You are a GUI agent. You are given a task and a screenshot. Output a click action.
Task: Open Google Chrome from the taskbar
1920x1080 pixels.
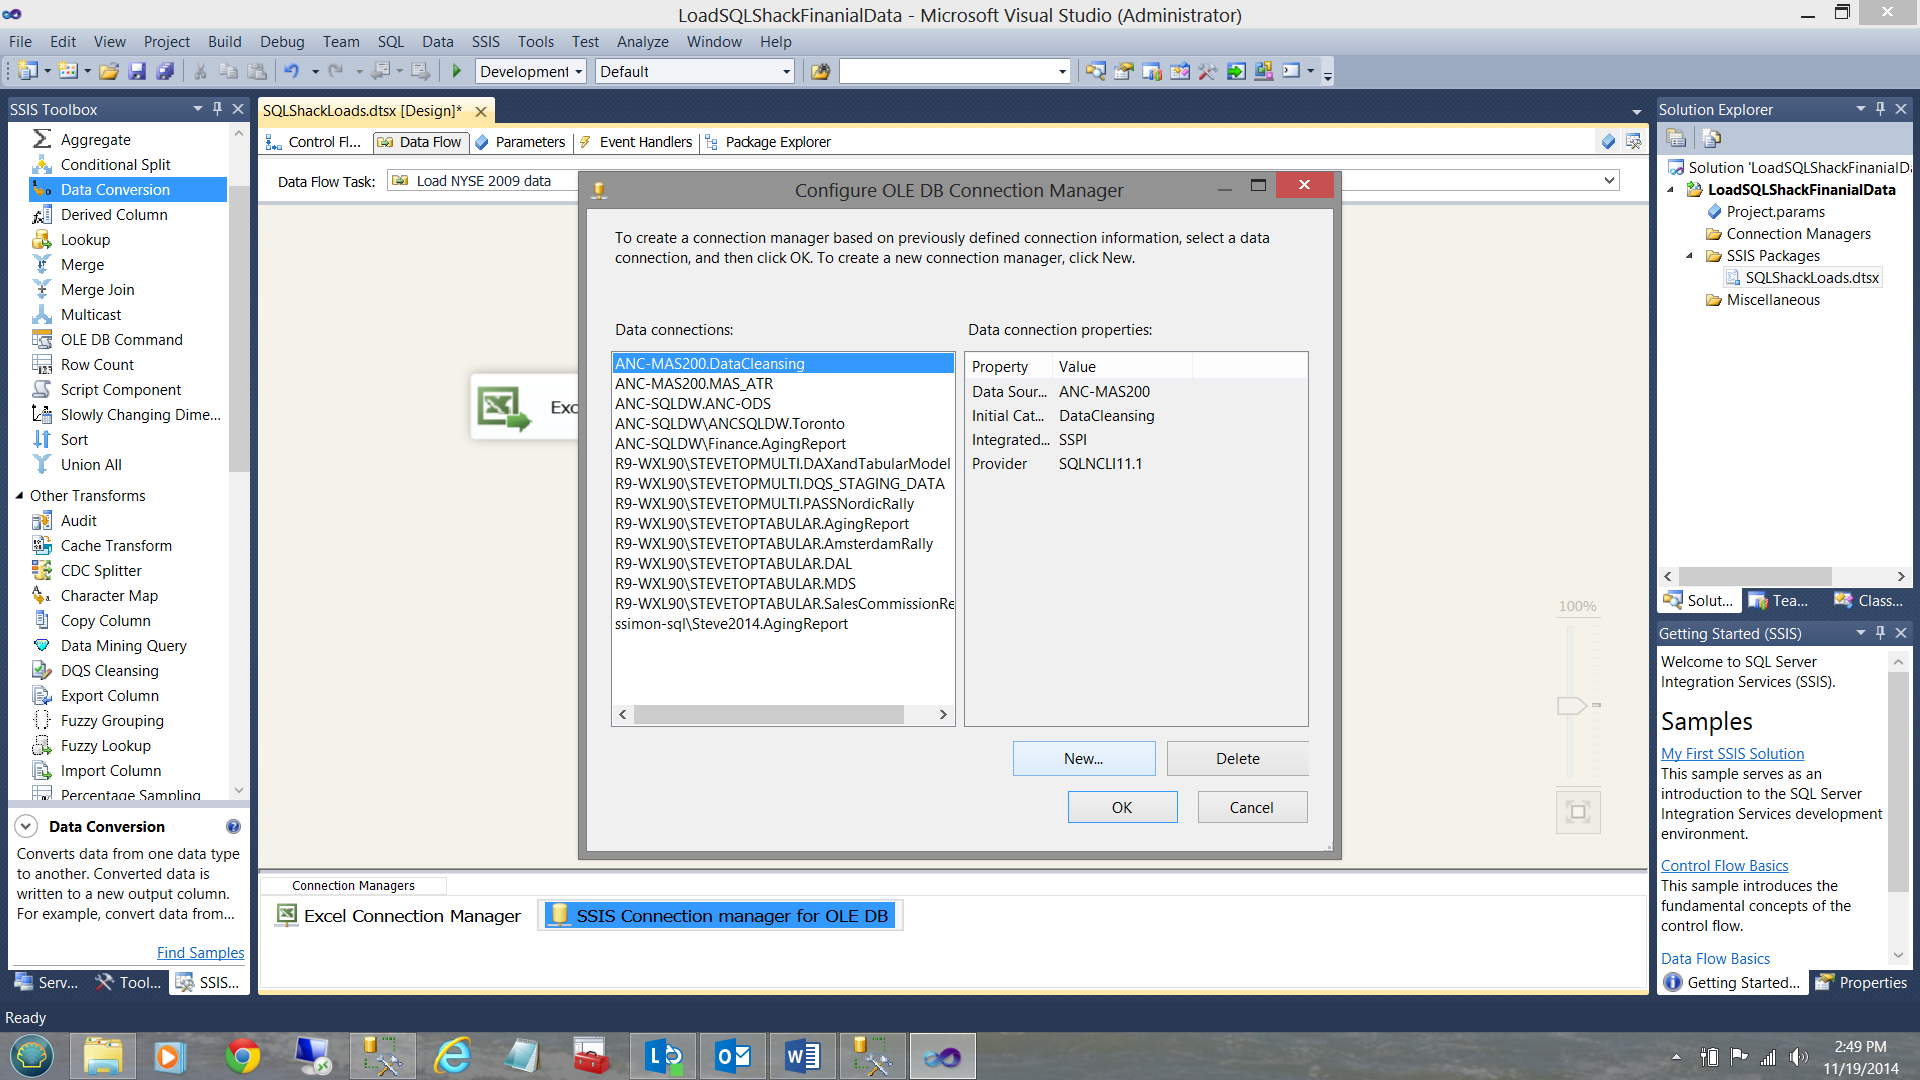click(x=243, y=1056)
